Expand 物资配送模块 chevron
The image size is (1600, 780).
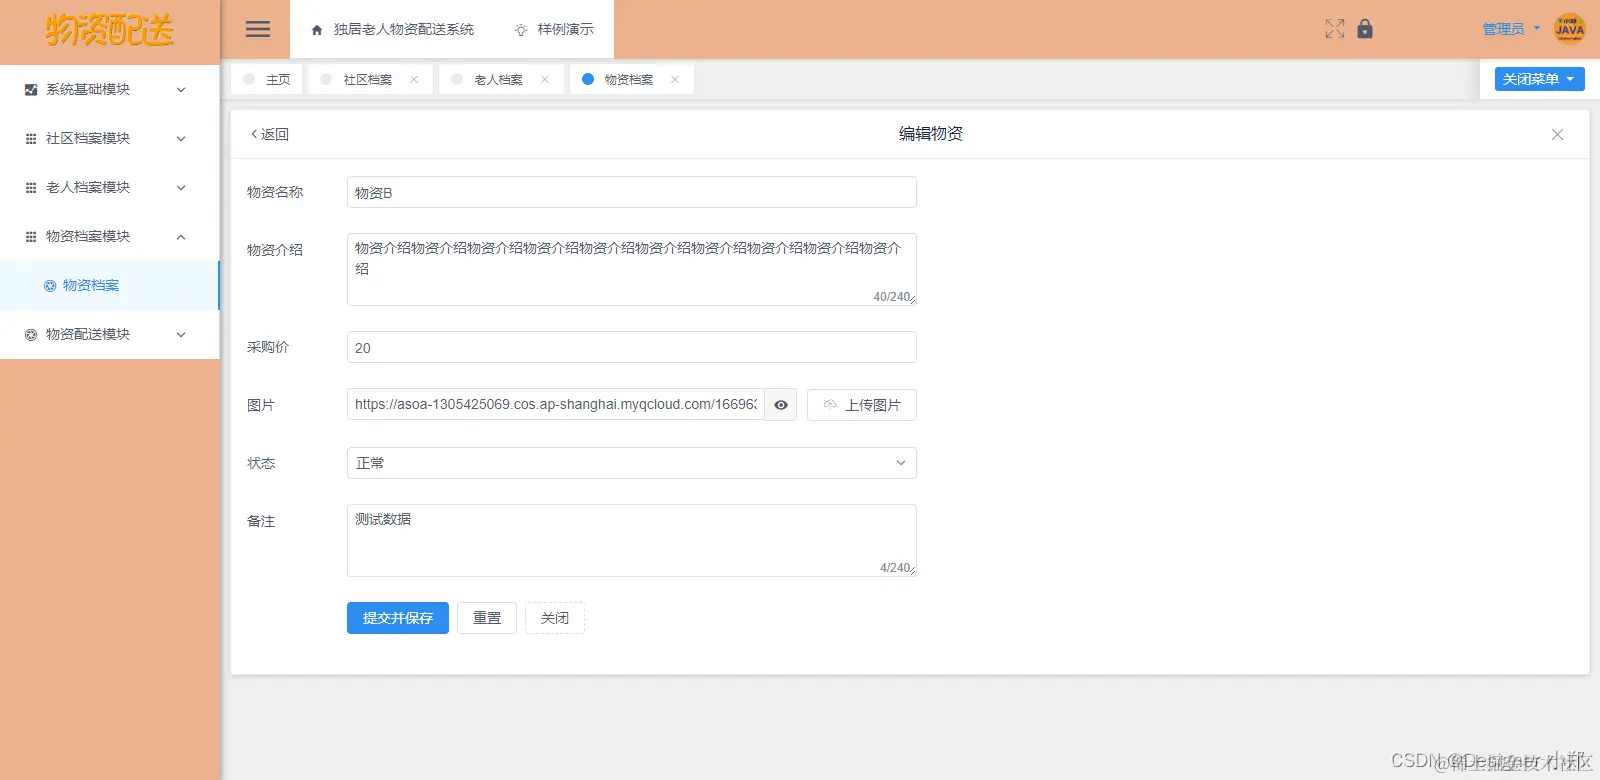pos(181,335)
